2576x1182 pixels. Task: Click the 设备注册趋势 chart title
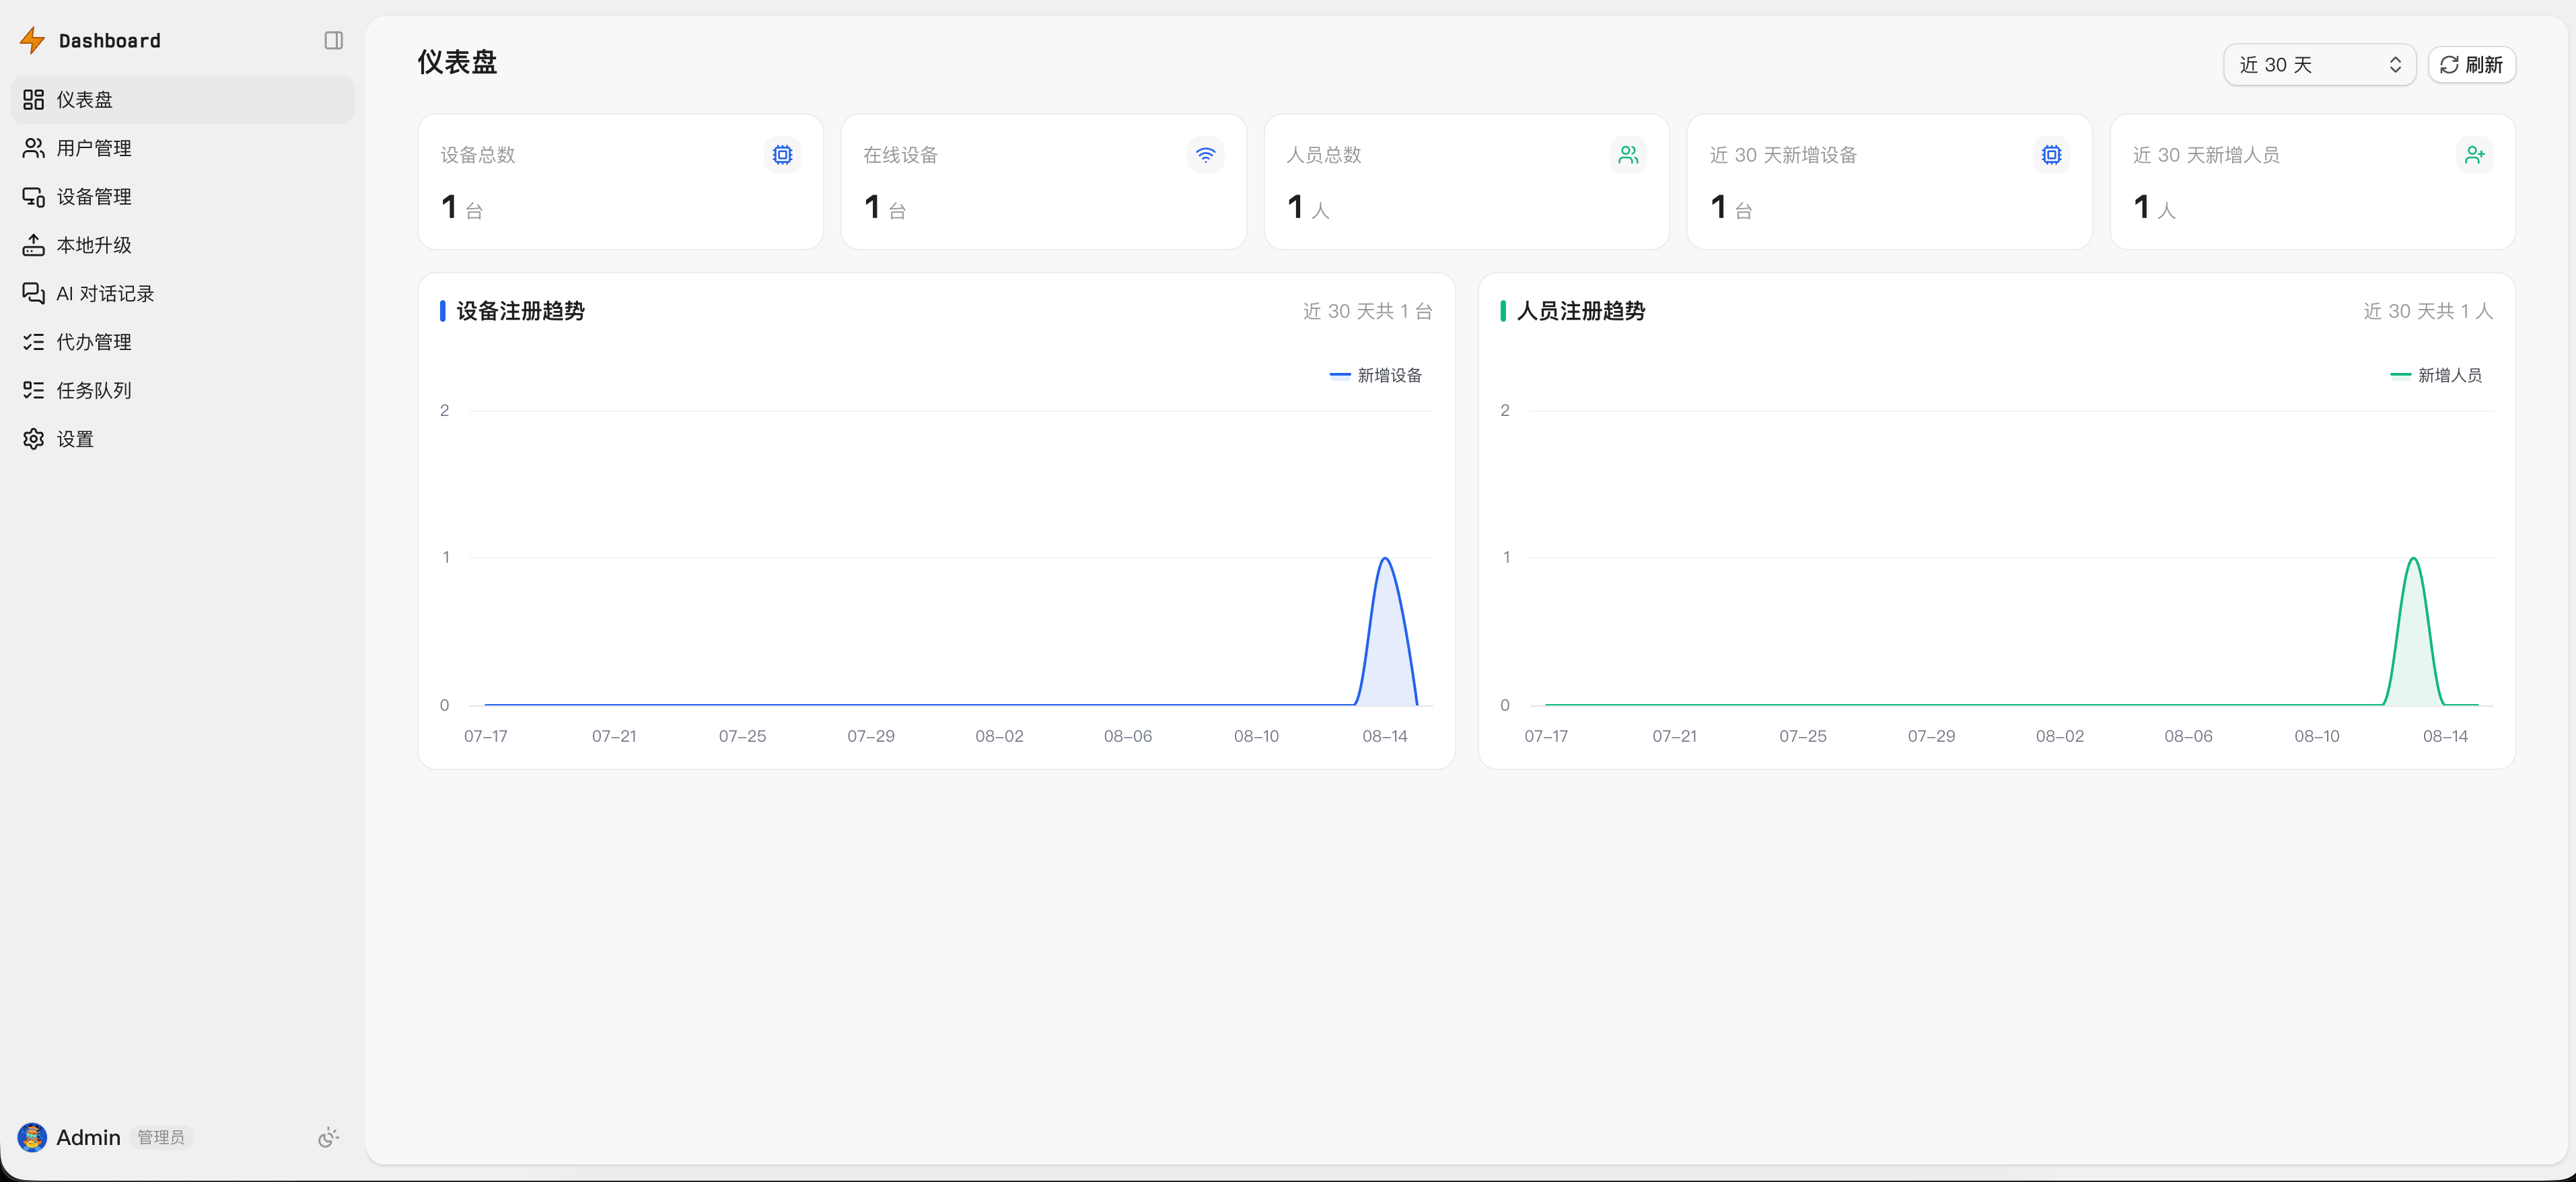520,311
